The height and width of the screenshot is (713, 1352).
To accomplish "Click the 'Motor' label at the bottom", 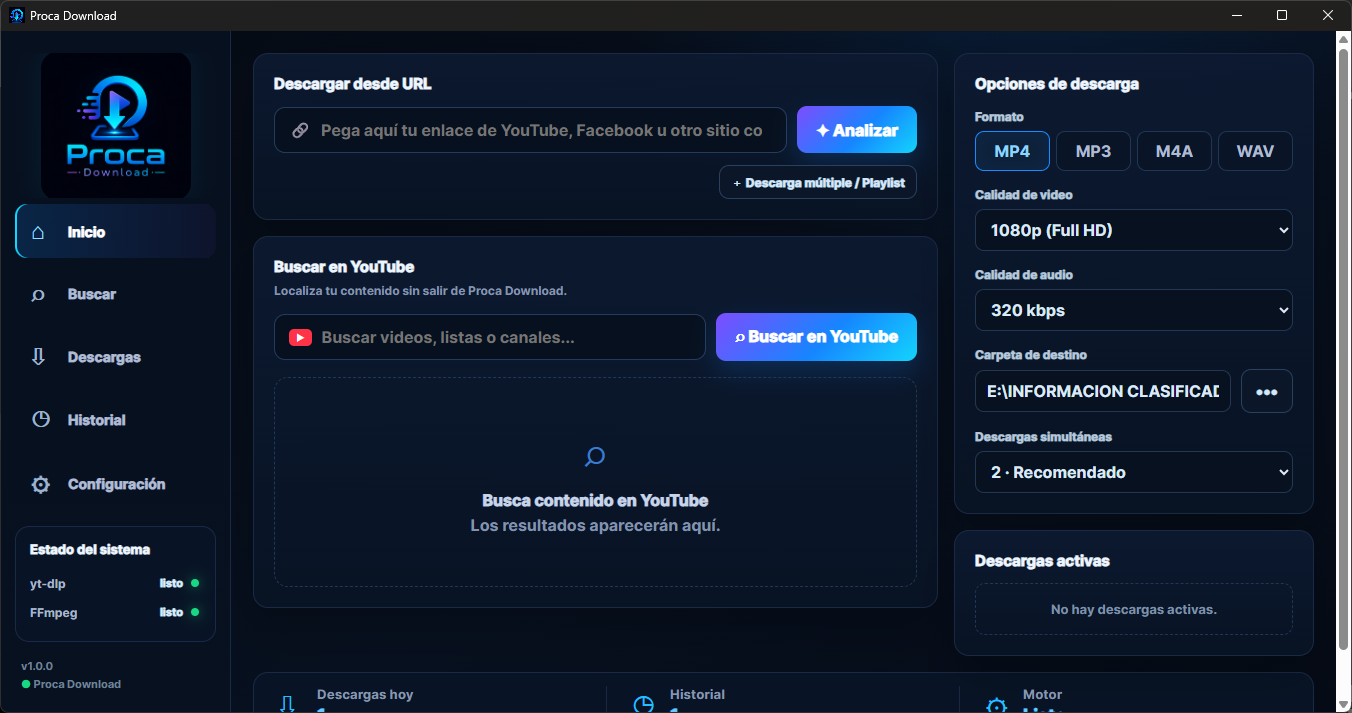I will [x=1042, y=694].
